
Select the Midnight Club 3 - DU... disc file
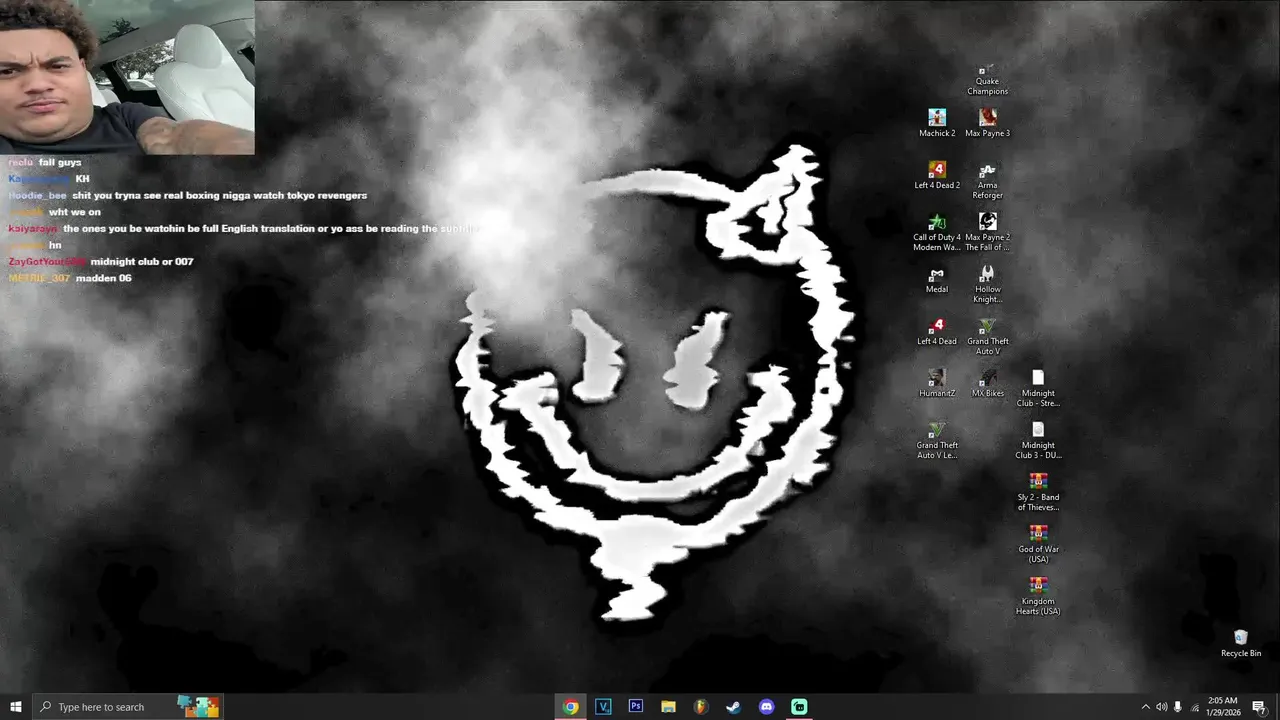1038,440
